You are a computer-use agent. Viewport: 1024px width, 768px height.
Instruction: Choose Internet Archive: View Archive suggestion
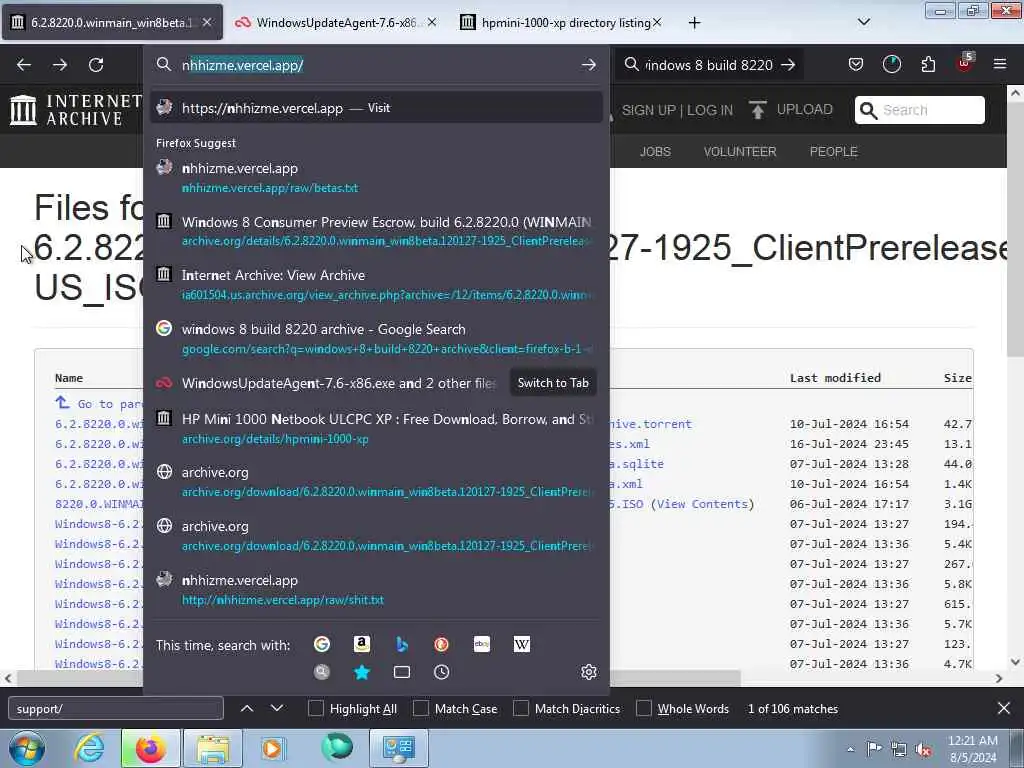376,285
